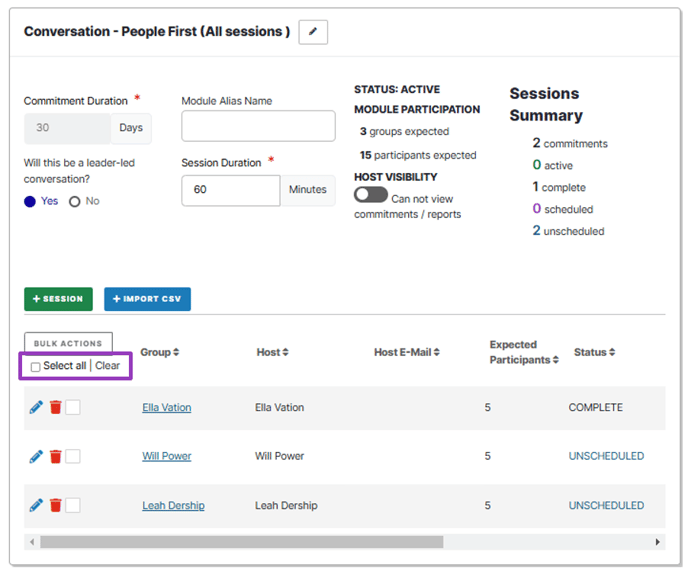
Task: Edit the Leah Dership session row
Action: point(36,505)
